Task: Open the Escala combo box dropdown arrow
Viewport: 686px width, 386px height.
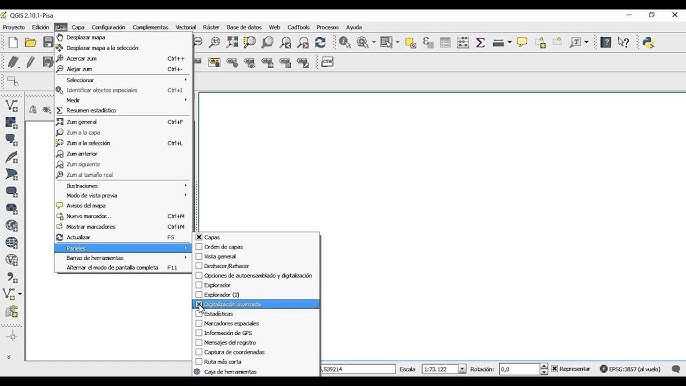Action: coord(462,369)
